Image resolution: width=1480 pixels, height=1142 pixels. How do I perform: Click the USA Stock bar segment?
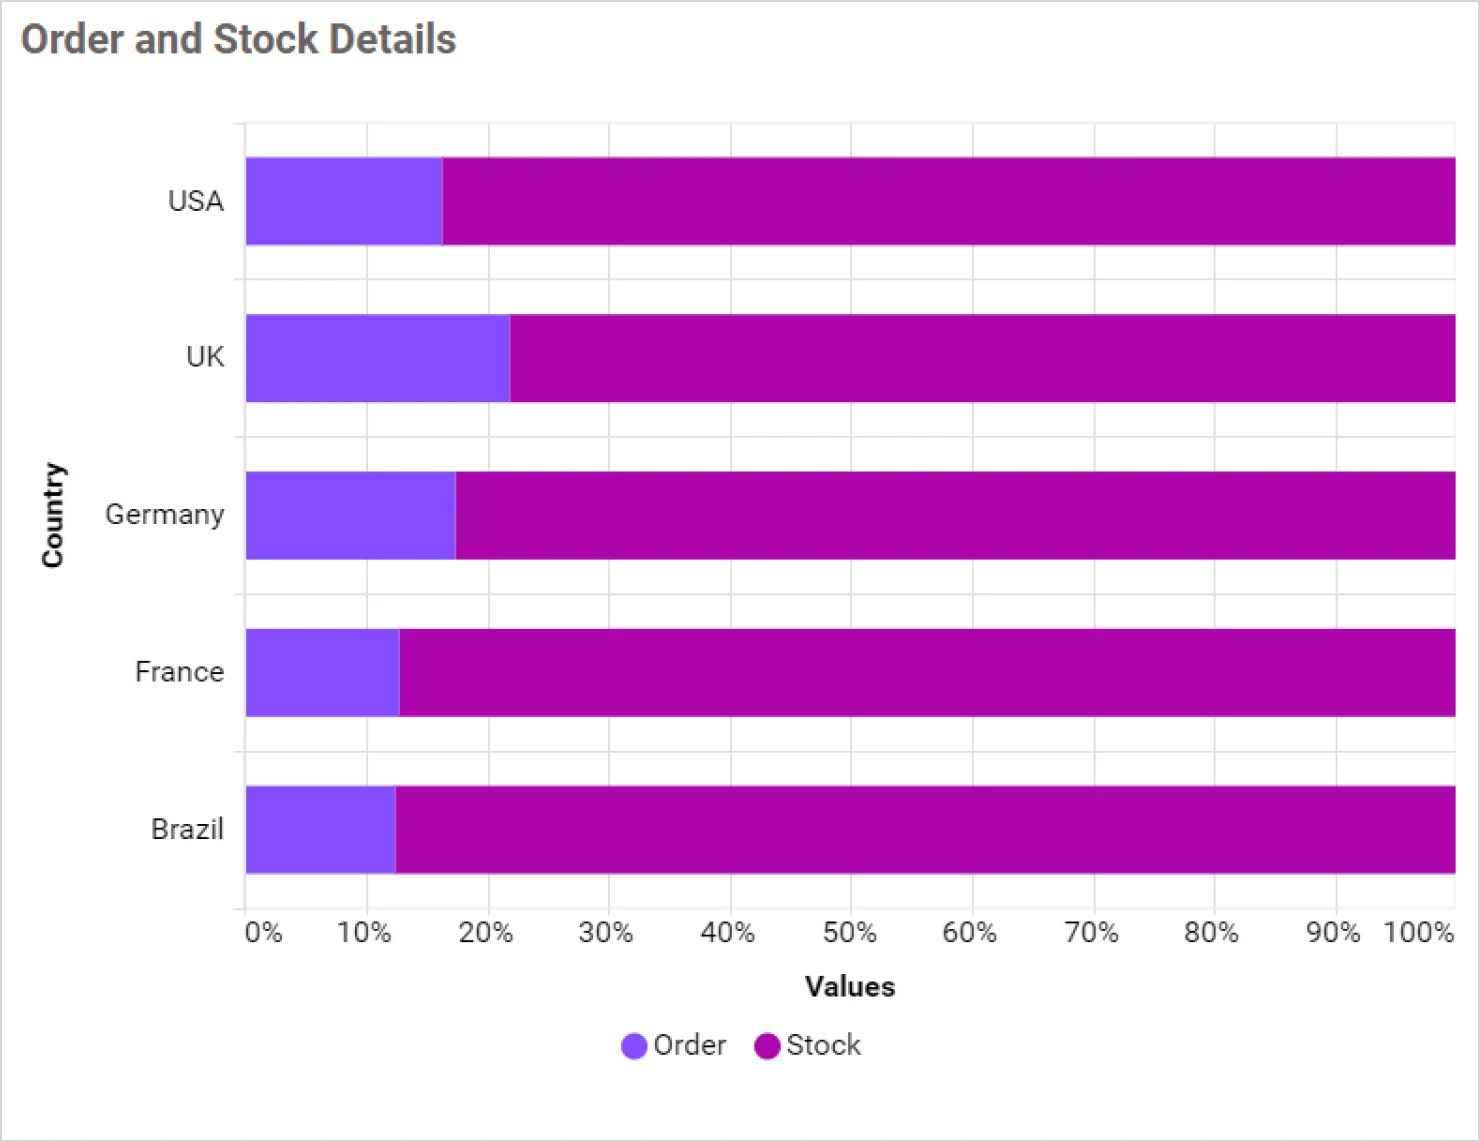(x=948, y=201)
